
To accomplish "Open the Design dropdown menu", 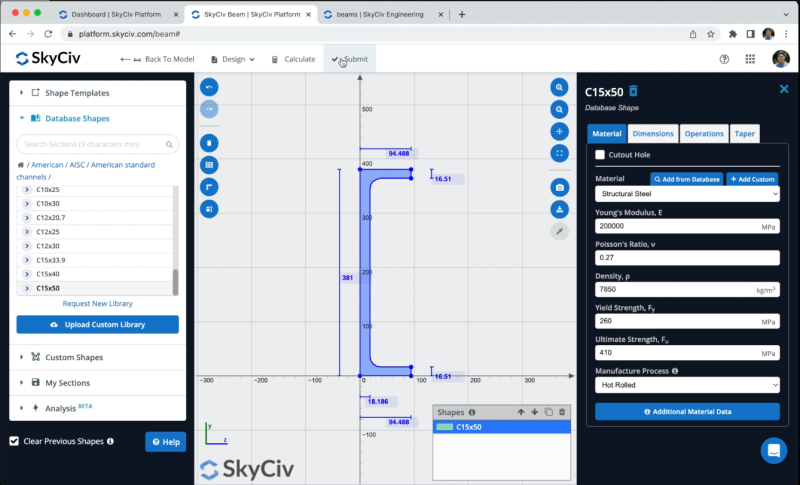I will [x=233, y=59].
